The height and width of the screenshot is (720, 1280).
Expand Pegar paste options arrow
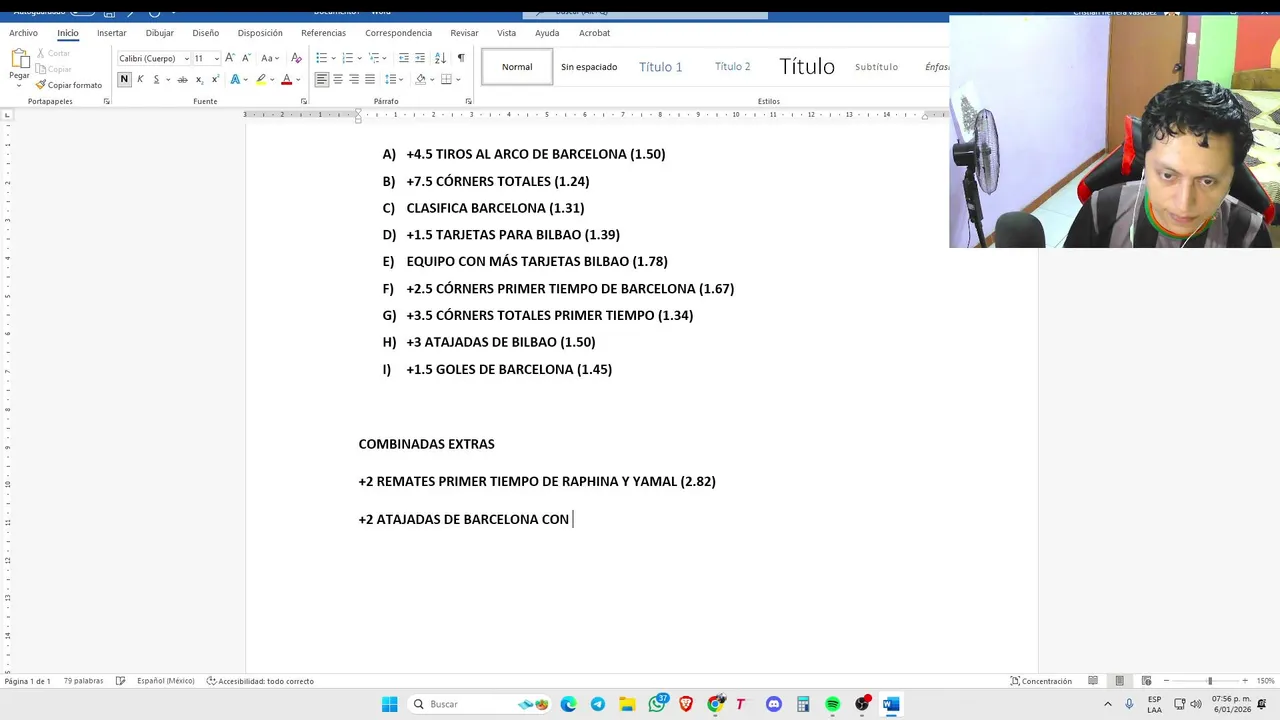[19, 85]
